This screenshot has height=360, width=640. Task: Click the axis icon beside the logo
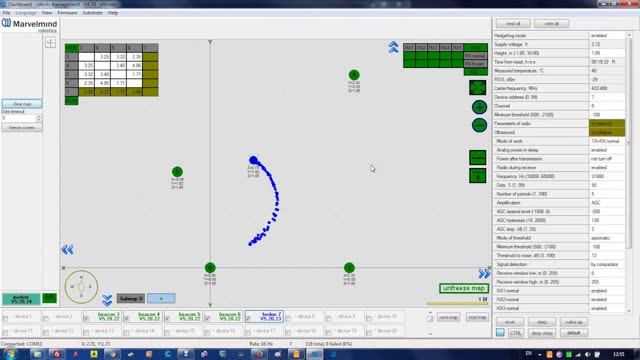tap(51, 42)
